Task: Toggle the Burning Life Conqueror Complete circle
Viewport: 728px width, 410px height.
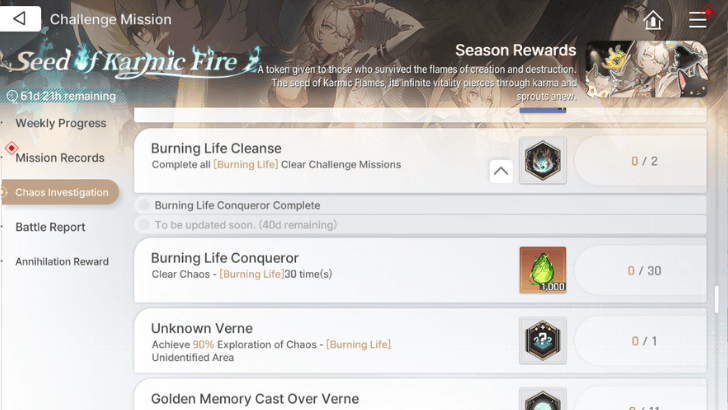Action: click(x=144, y=205)
